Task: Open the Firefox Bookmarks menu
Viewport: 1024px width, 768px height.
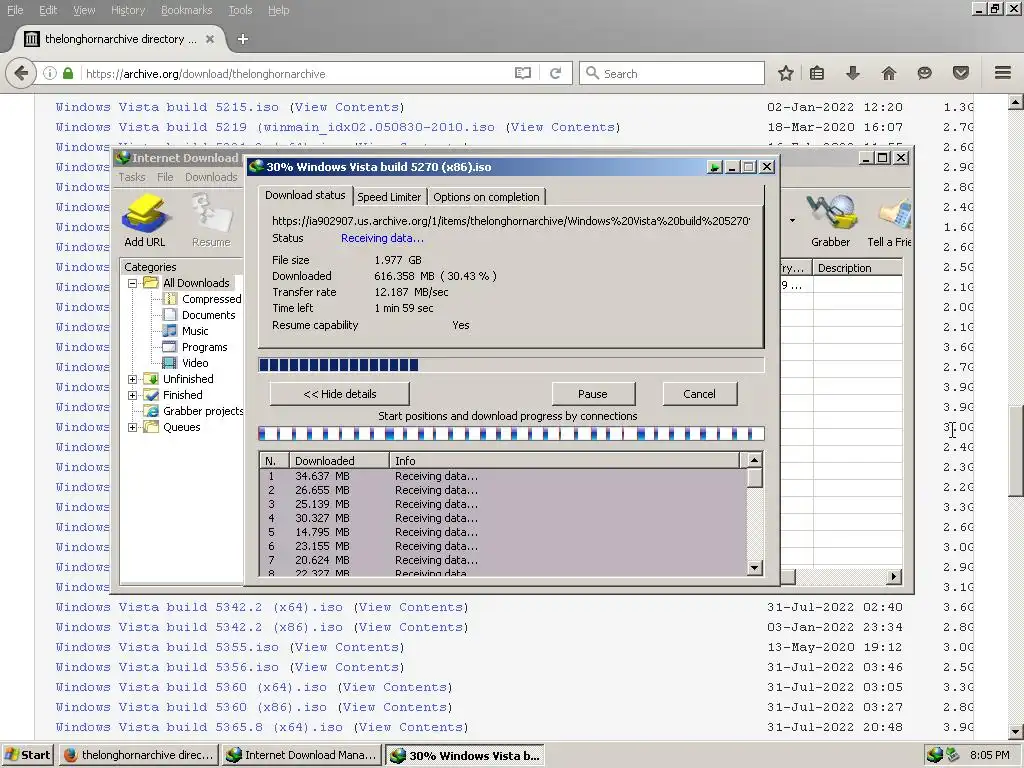Action: 186,10
